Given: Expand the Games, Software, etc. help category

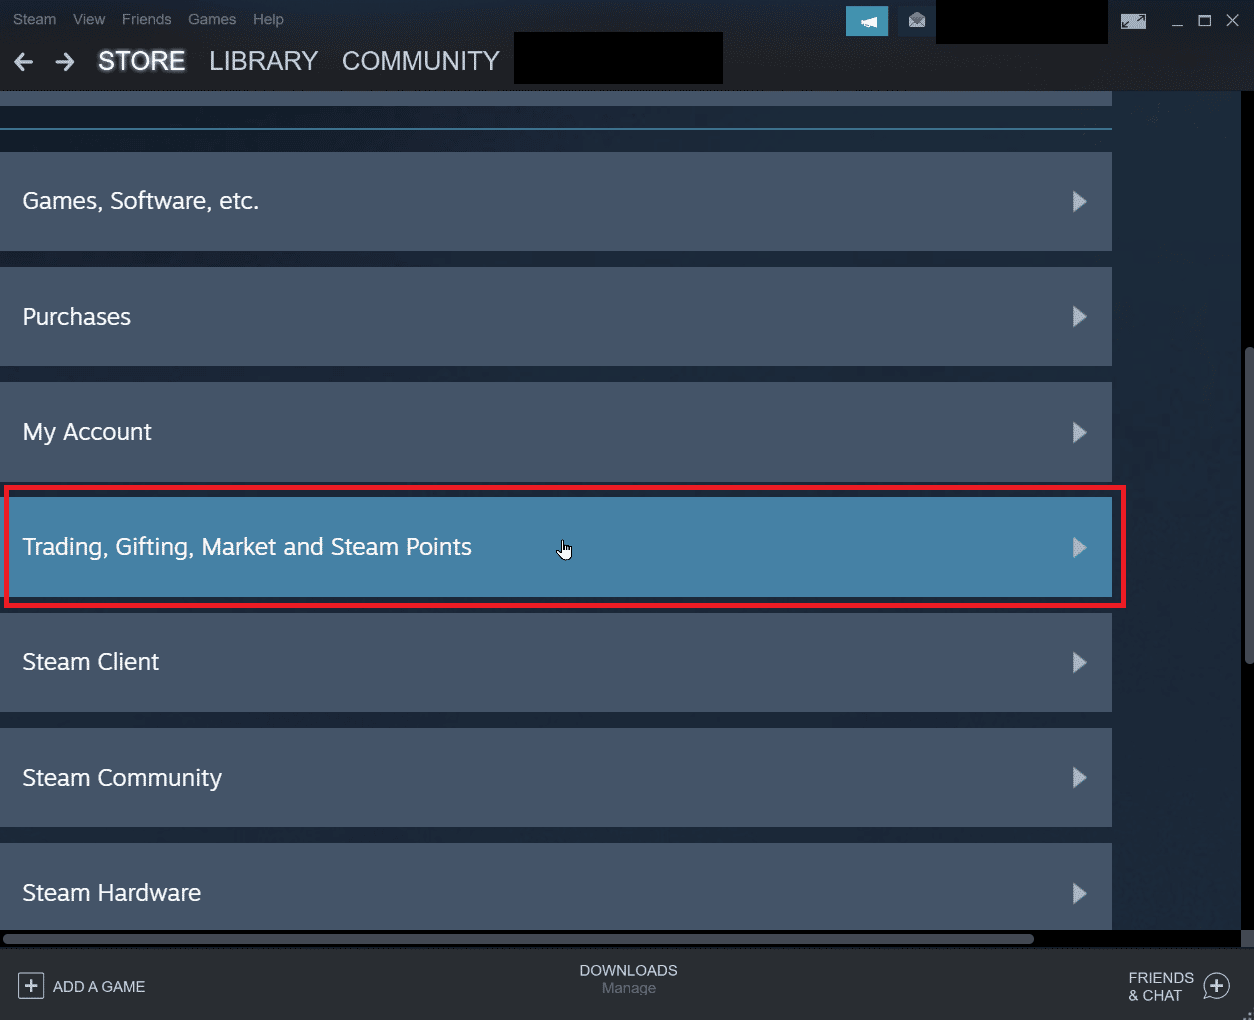Looking at the screenshot, I should pyautogui.click(x=556, y=201).
